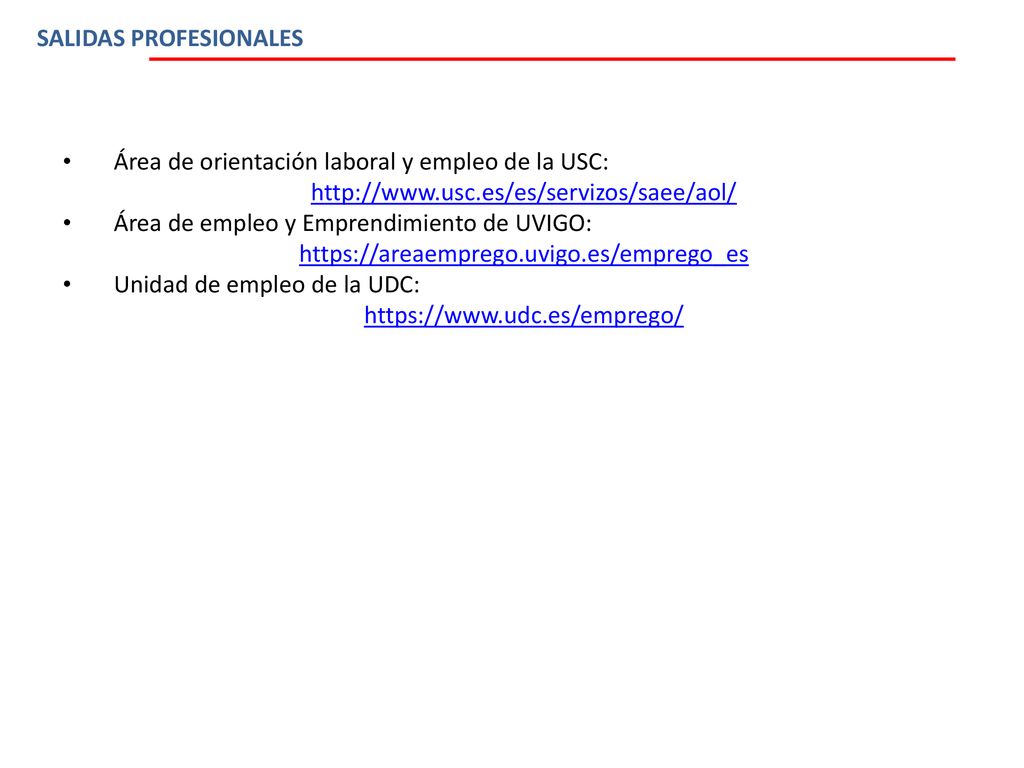Click text 'Área de orientación laboral y empleo de la USC:'
Screen dimensions: 1024x768
pyautogui.click(x=361, y=162)
